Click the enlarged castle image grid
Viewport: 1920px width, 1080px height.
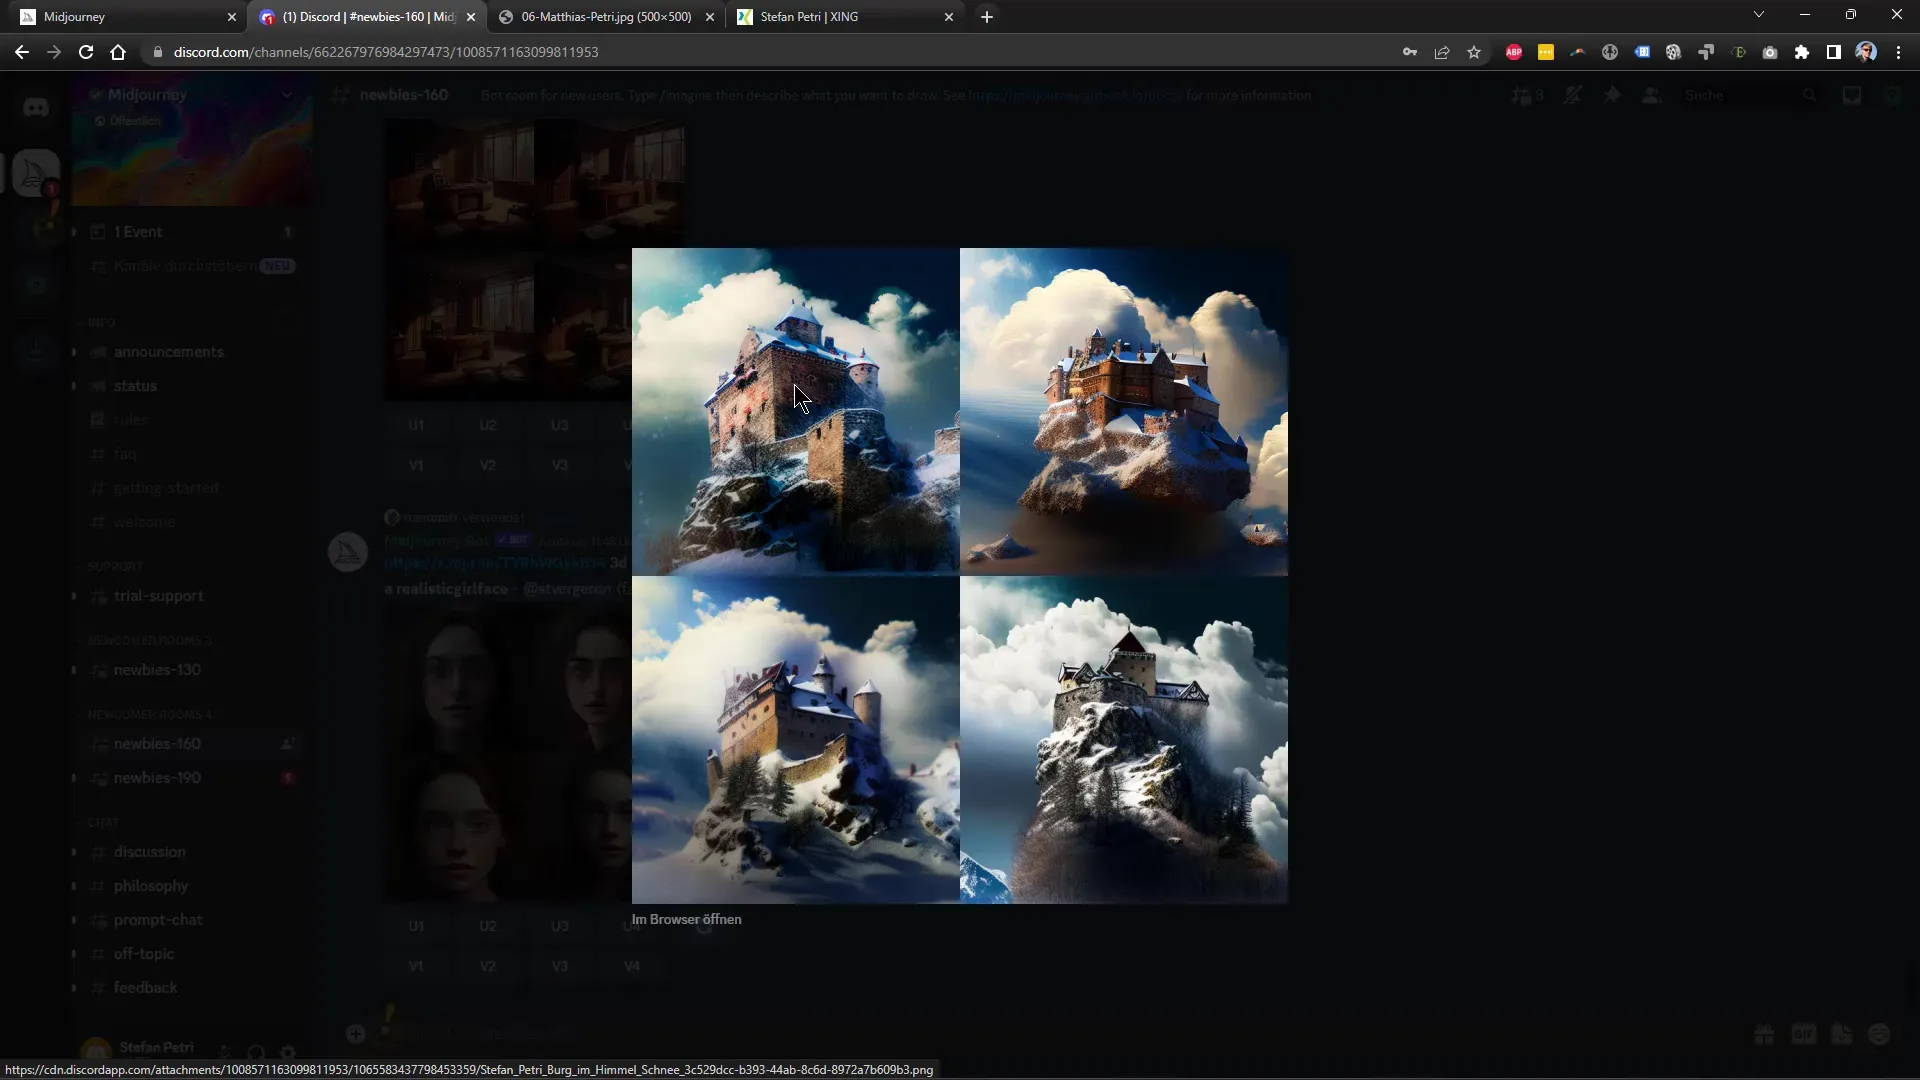tap(960, 576)
